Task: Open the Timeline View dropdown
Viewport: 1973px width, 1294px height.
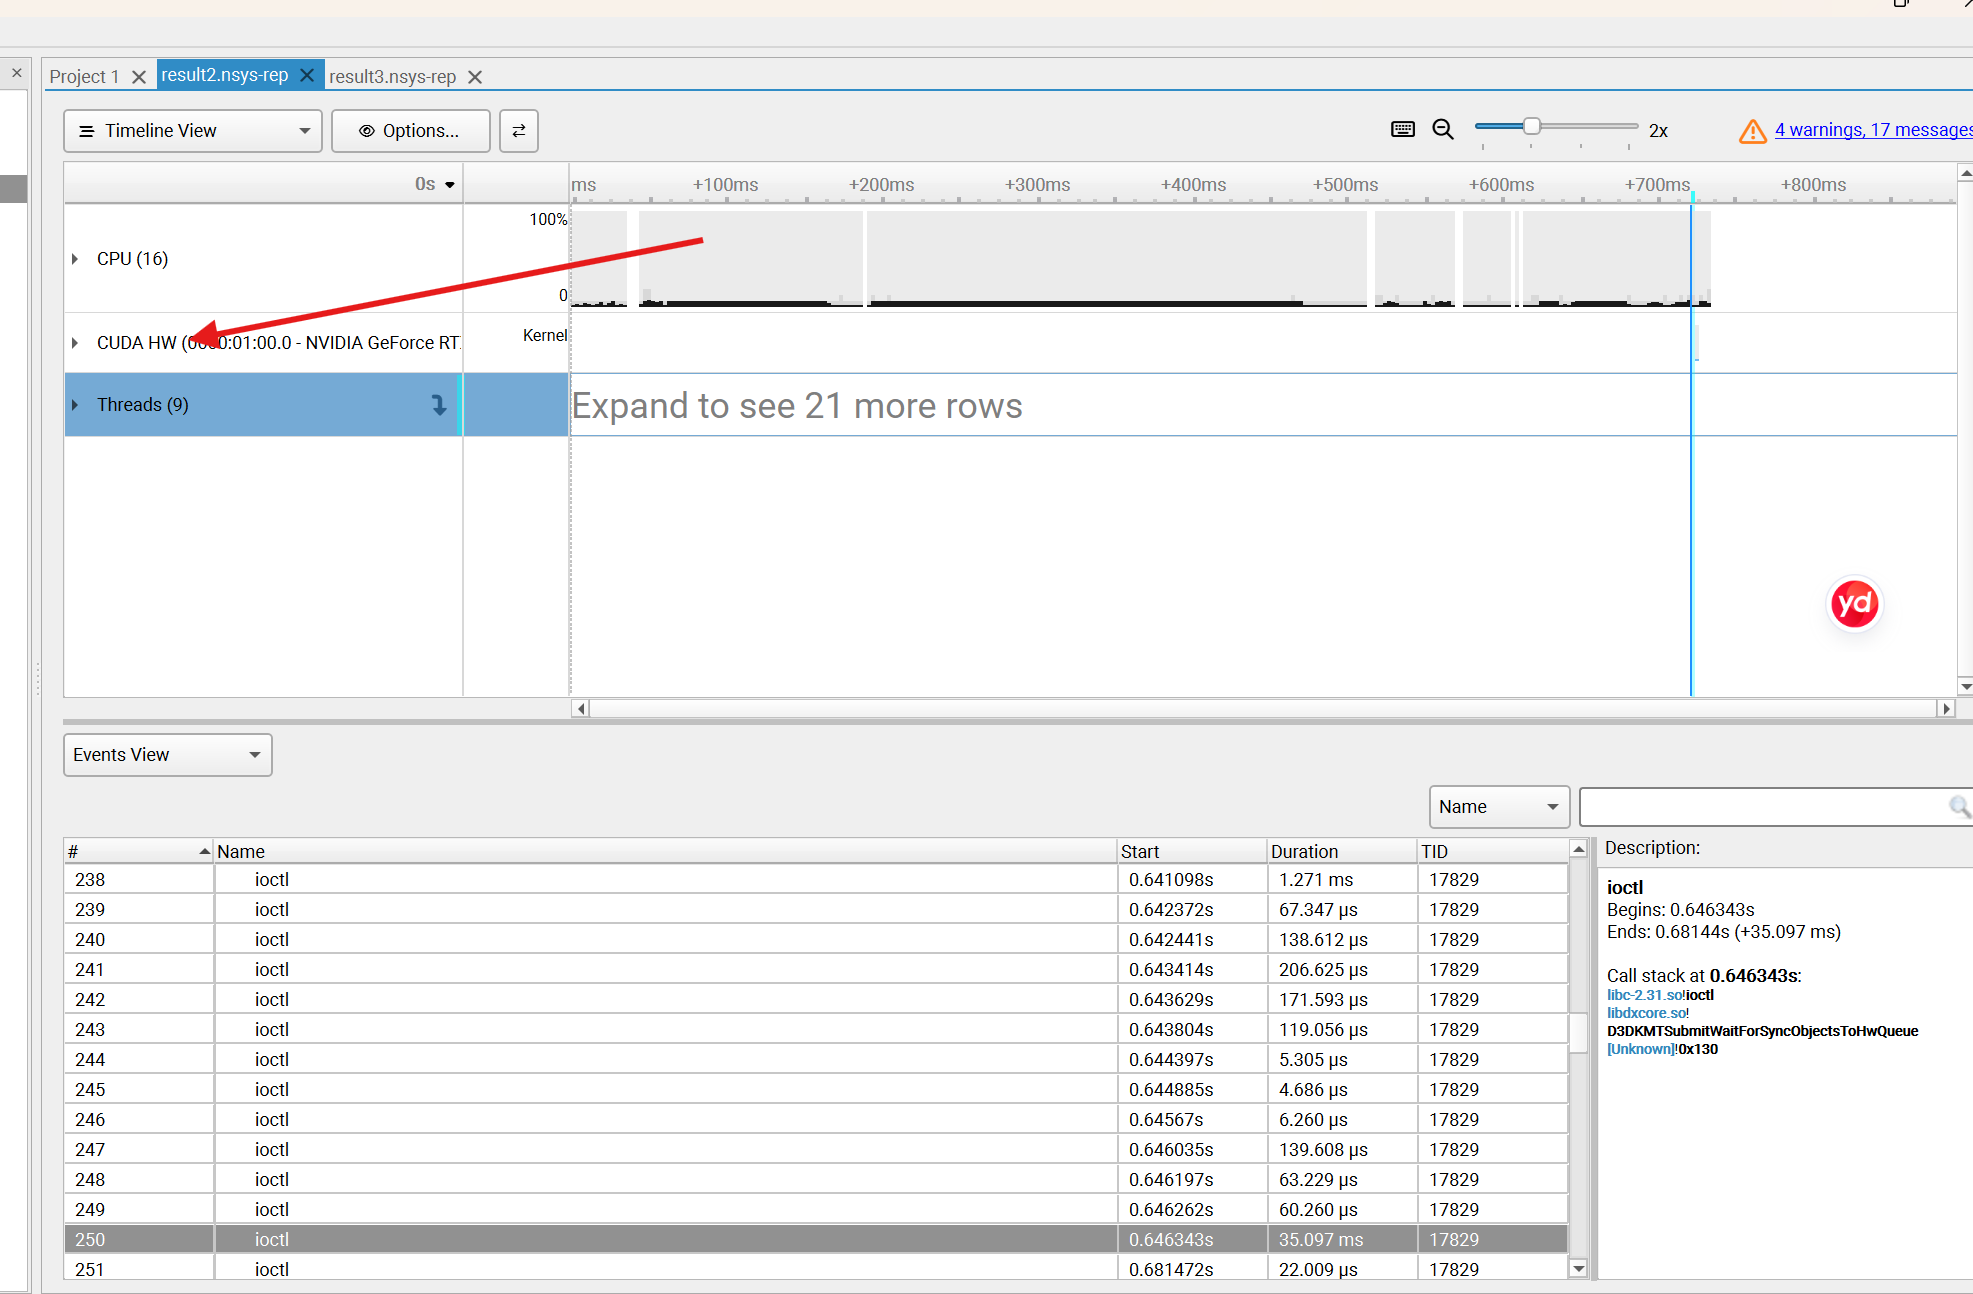Action: point(193,131)
